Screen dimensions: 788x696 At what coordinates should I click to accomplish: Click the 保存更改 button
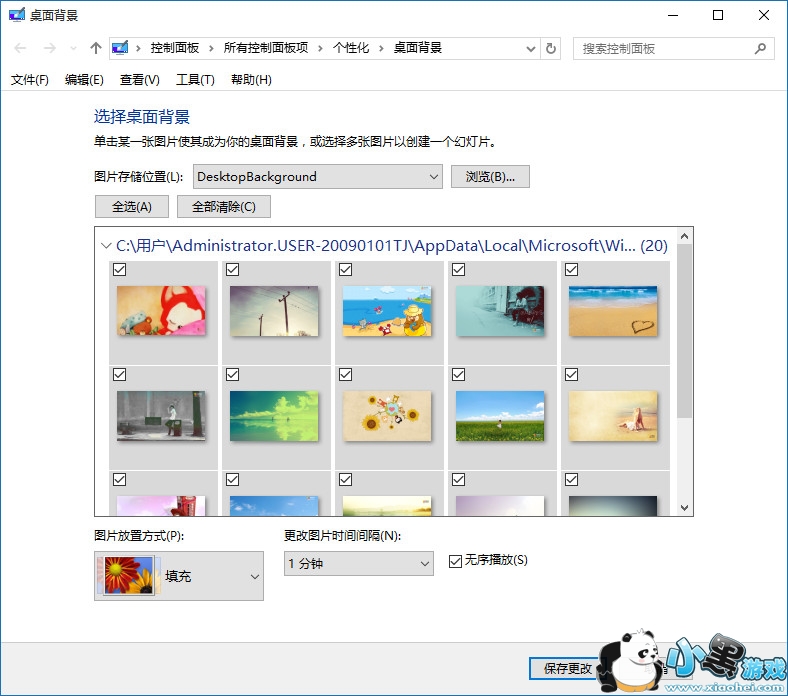point(568,668)
